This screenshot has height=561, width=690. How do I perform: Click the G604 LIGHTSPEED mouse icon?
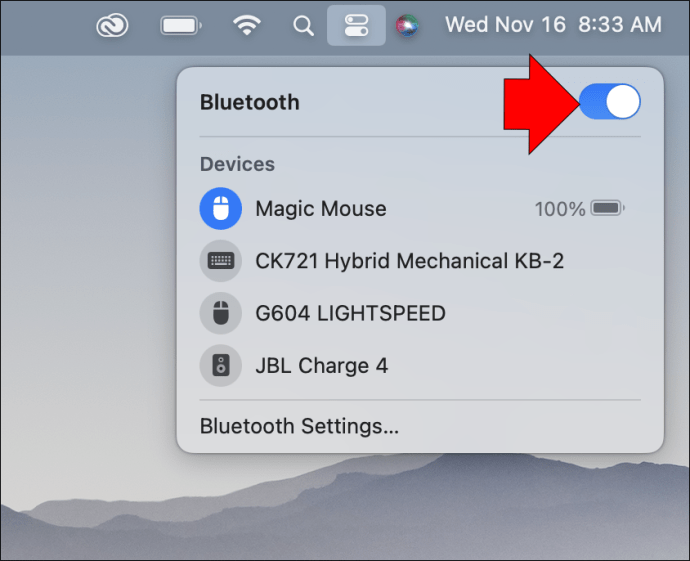(x=220, y=313)
